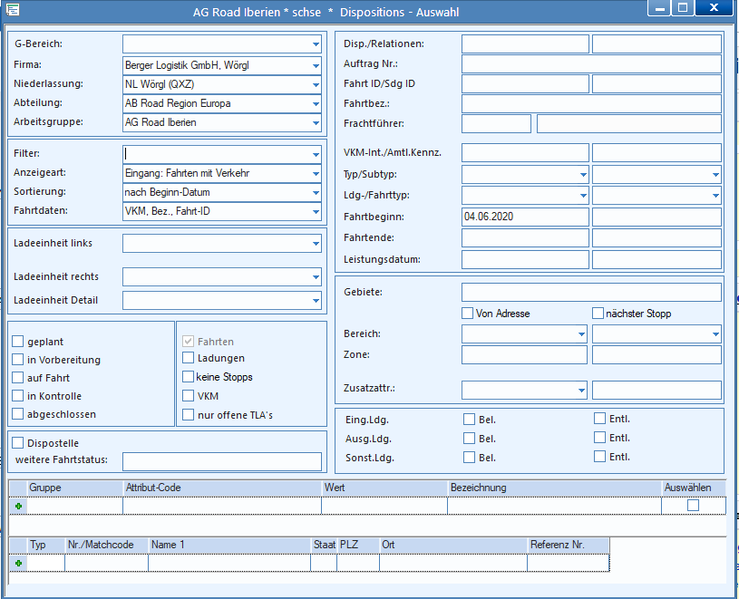Toggle the Von Adresse checkbox

coord(467,313)
